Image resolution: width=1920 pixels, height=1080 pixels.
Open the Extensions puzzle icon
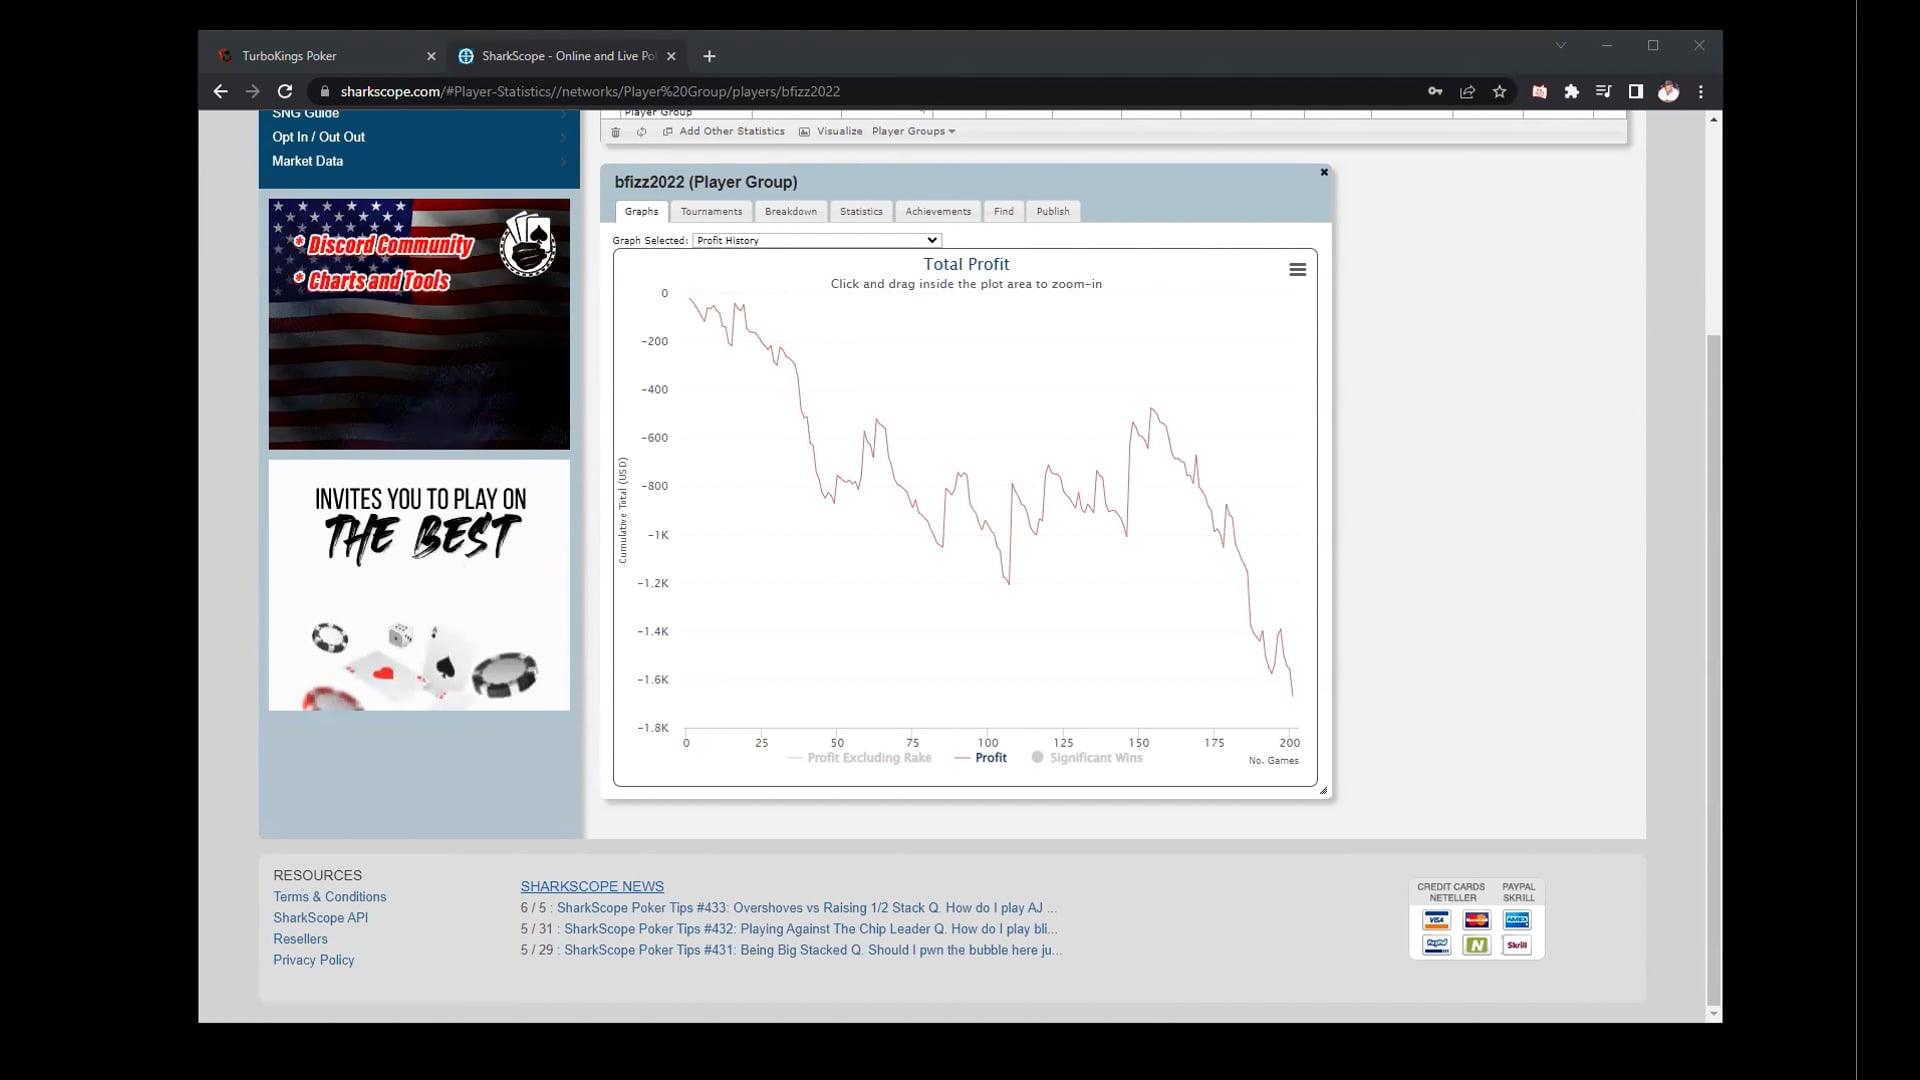[x=1571, y=91]
